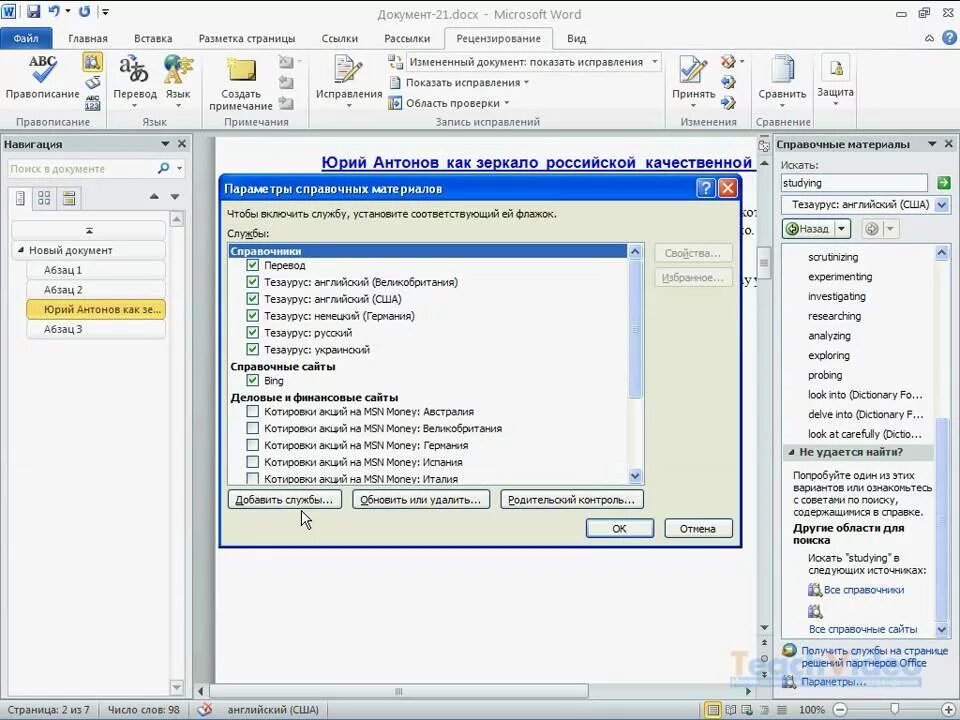The image size is (960, 720).
Task: Open the Навигация pane options arrow
Action: [x=165, y=144]
